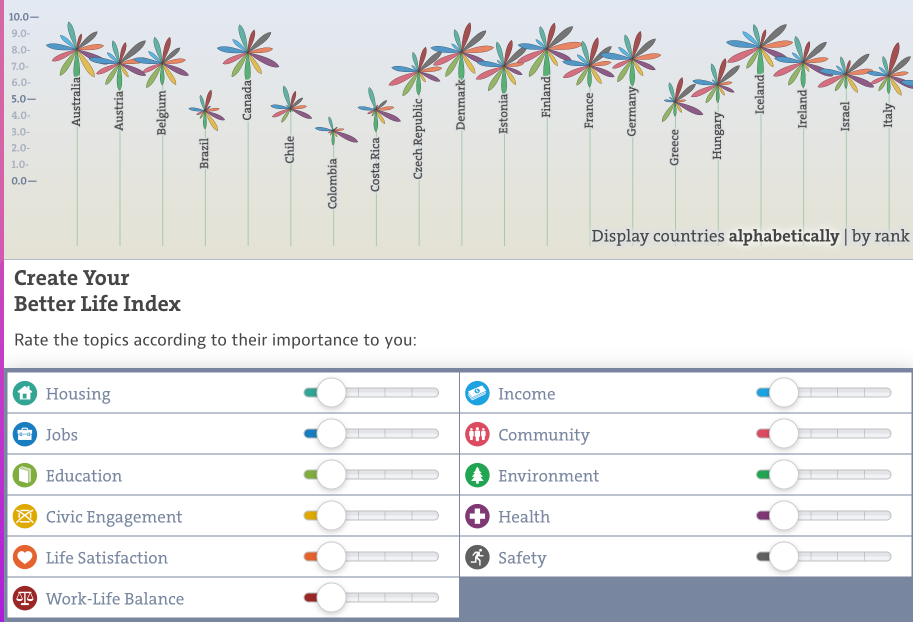Click the Housing house icon

[x=25, y=393]
